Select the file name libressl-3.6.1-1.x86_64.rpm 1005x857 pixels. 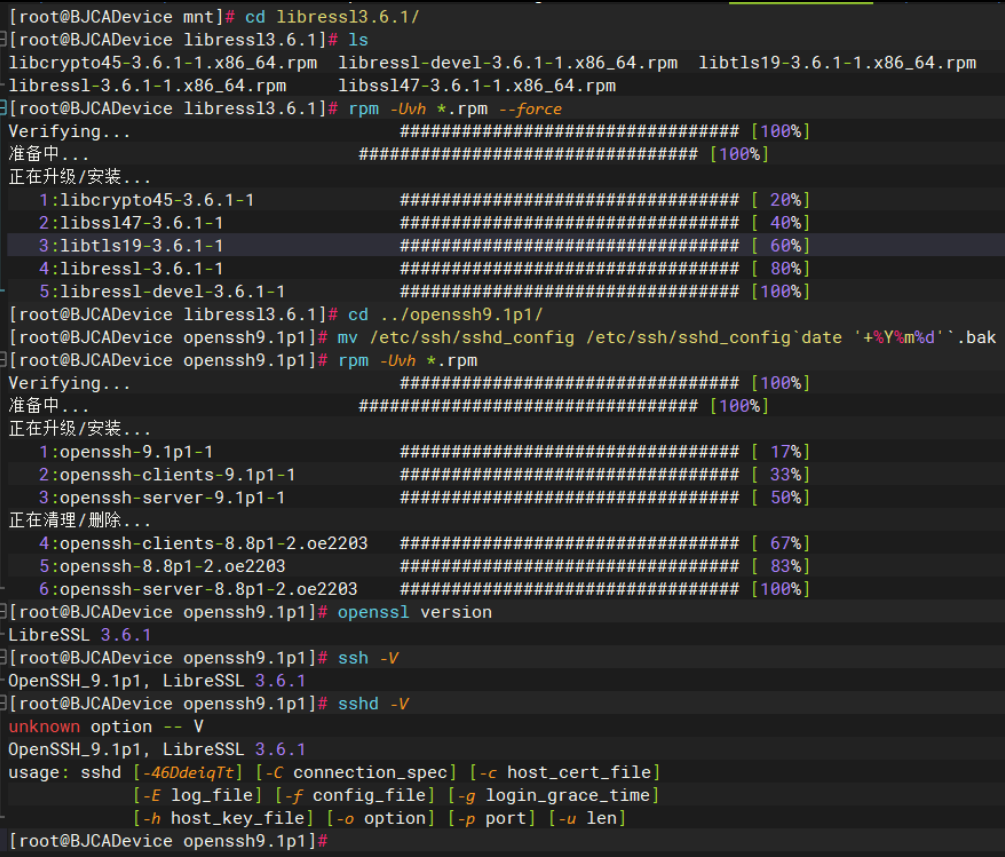tap(147, 85)
